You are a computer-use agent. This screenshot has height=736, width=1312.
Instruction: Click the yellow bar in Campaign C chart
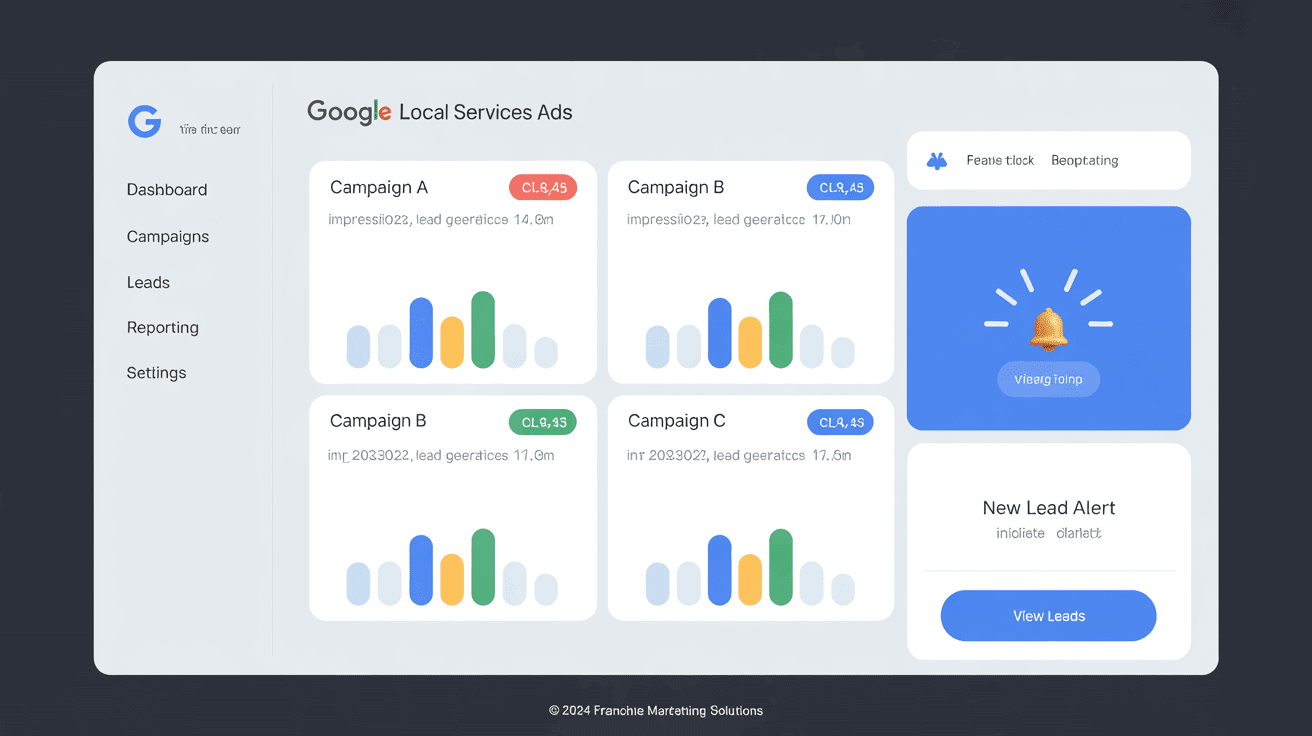click(x=750, y=580)
